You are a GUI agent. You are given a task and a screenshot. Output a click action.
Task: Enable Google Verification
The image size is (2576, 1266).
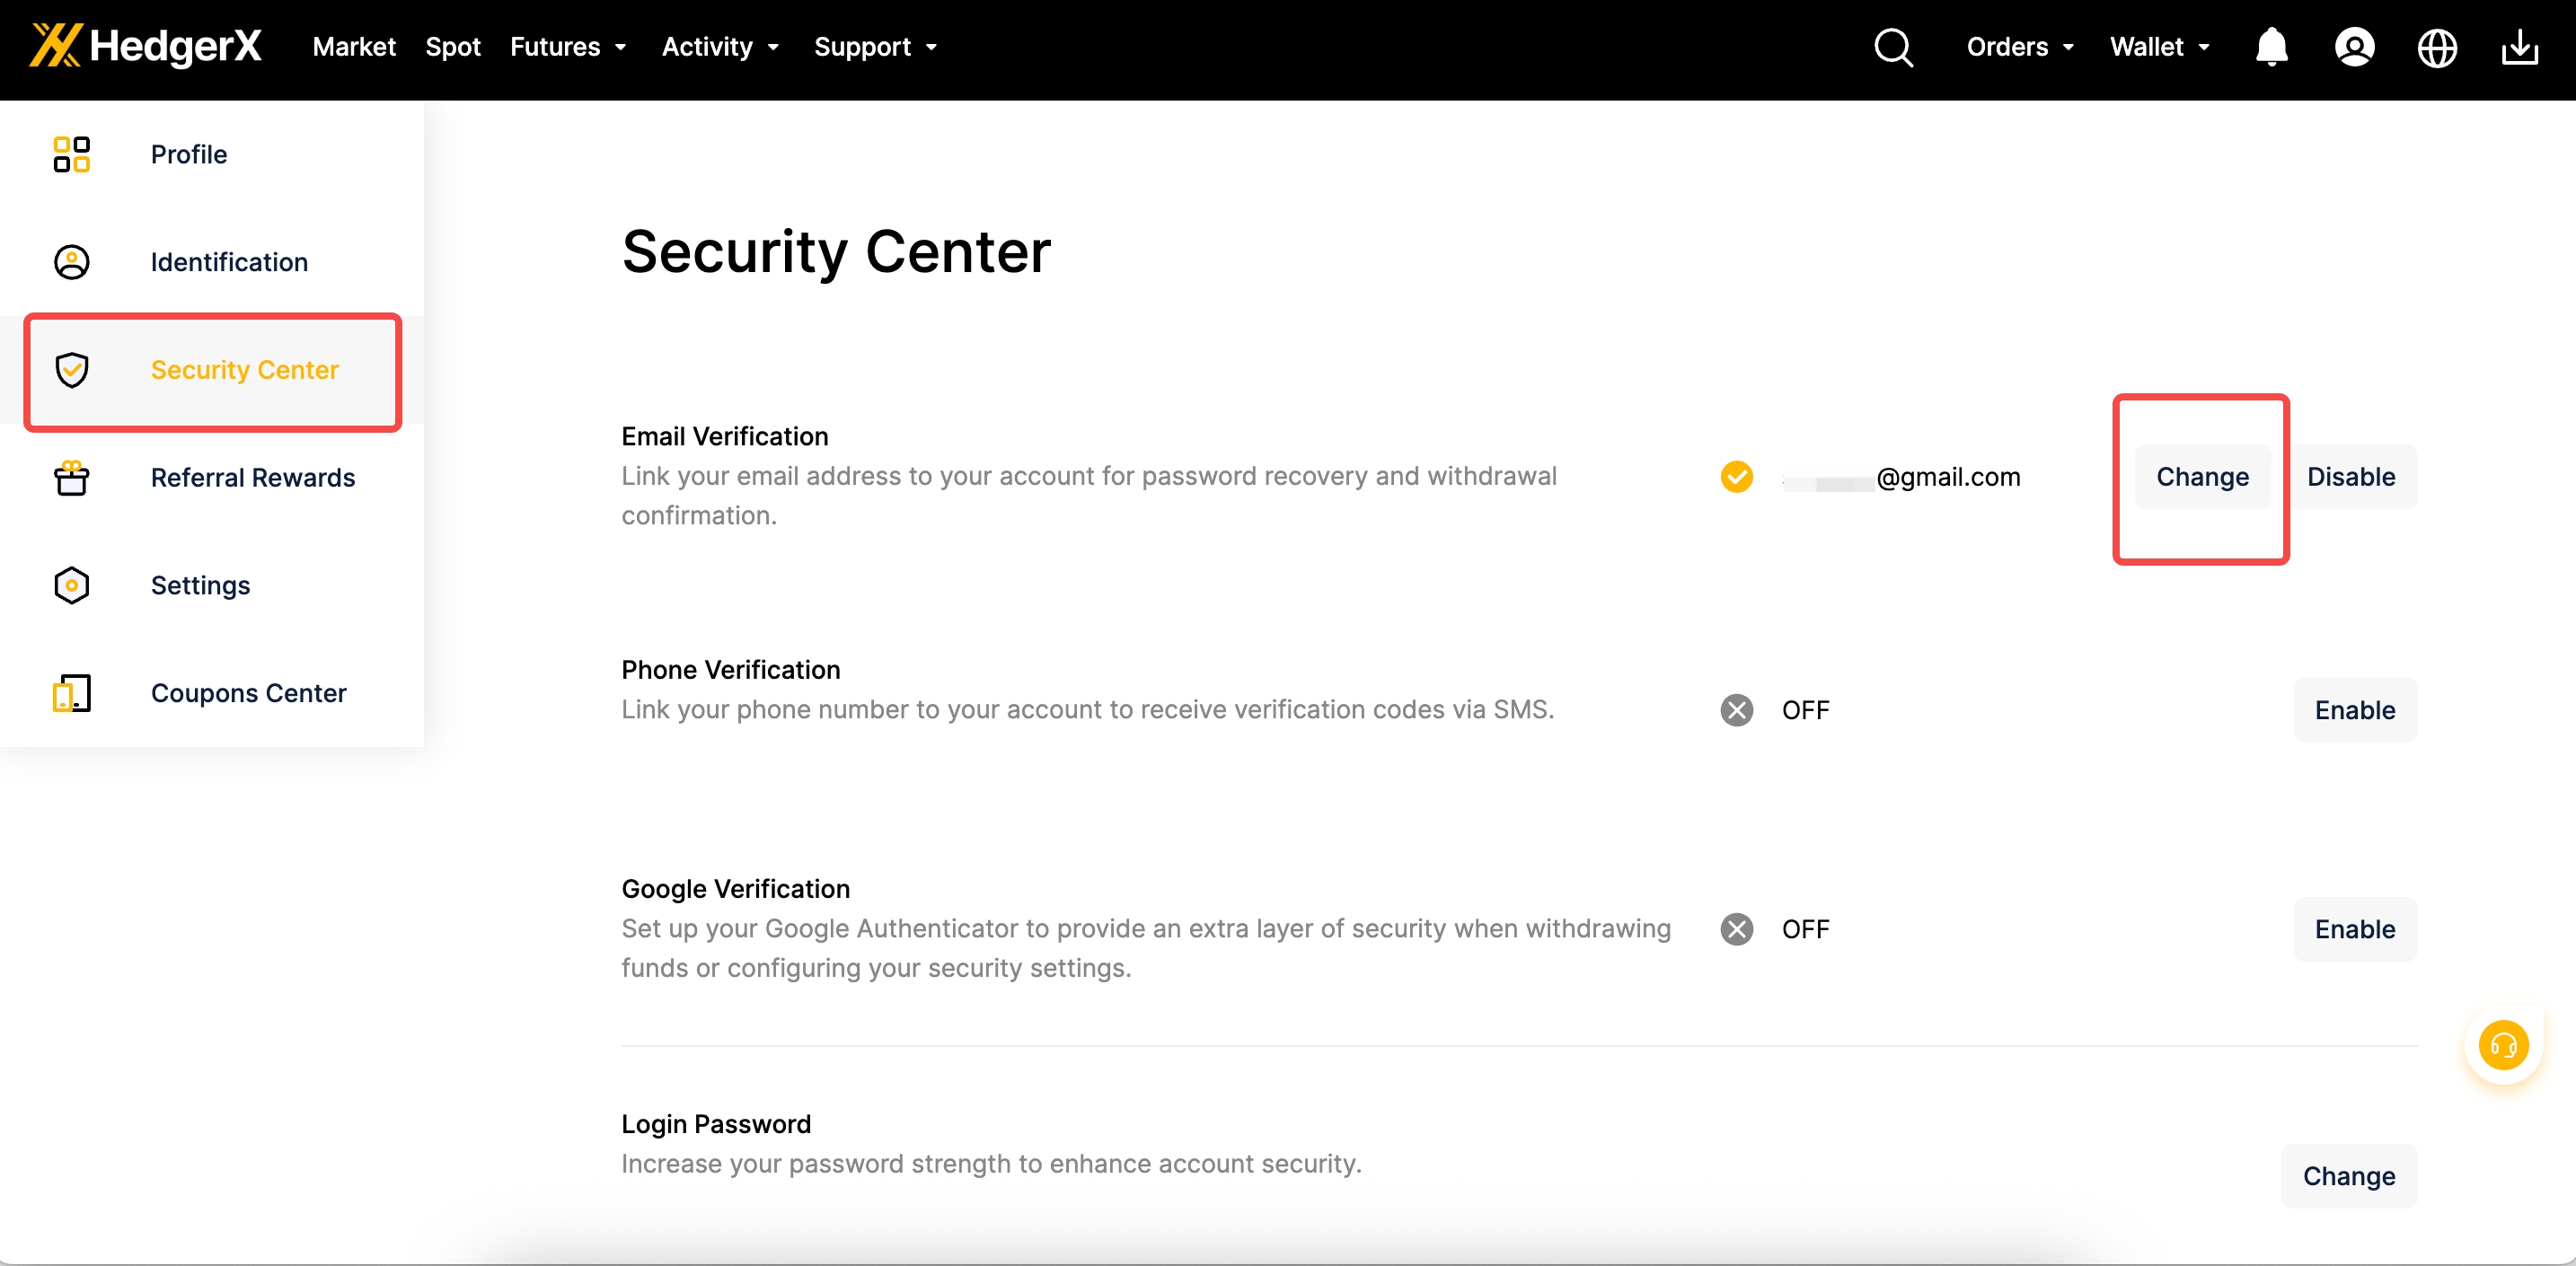(2354, 929)
